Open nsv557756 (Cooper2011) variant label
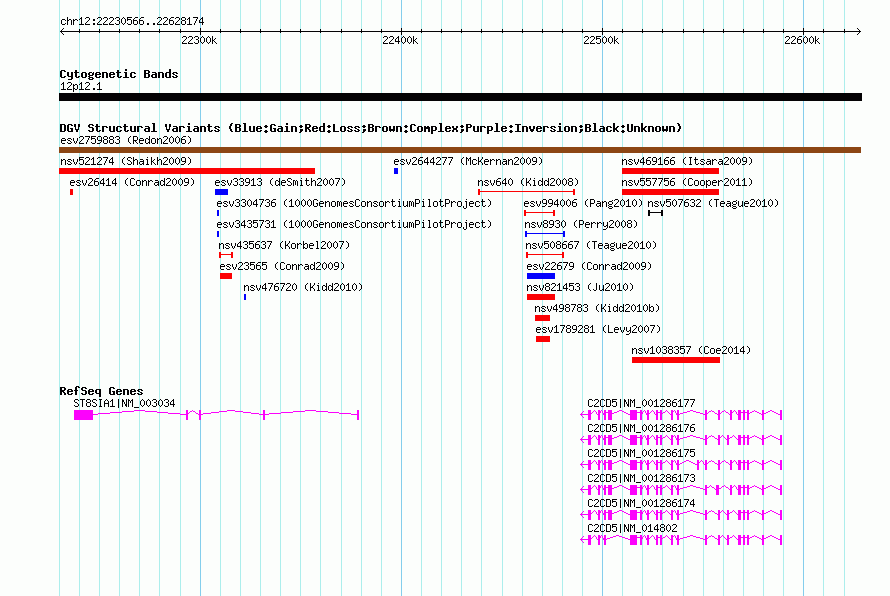890x596 pixels. pos(687,182)
